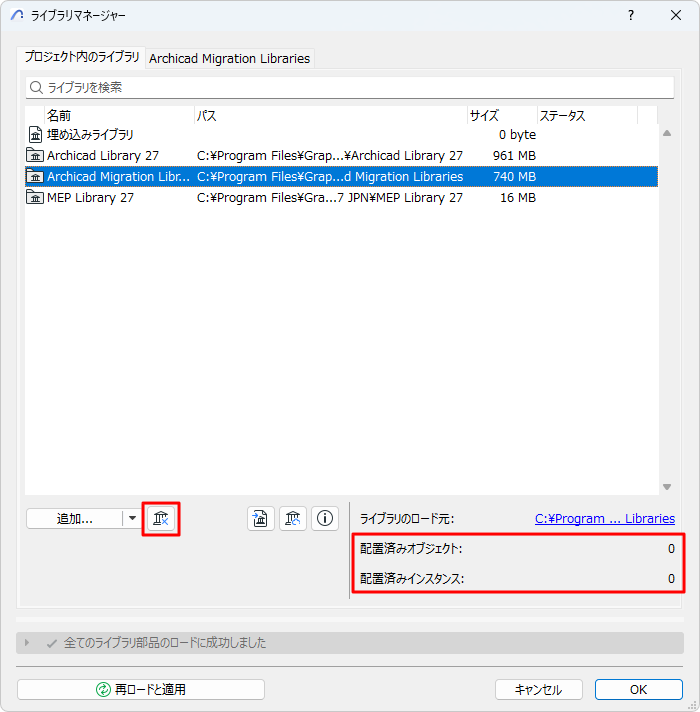Click the 740 MB size cell
The image size is (700, 712).
tap(514, 177)
